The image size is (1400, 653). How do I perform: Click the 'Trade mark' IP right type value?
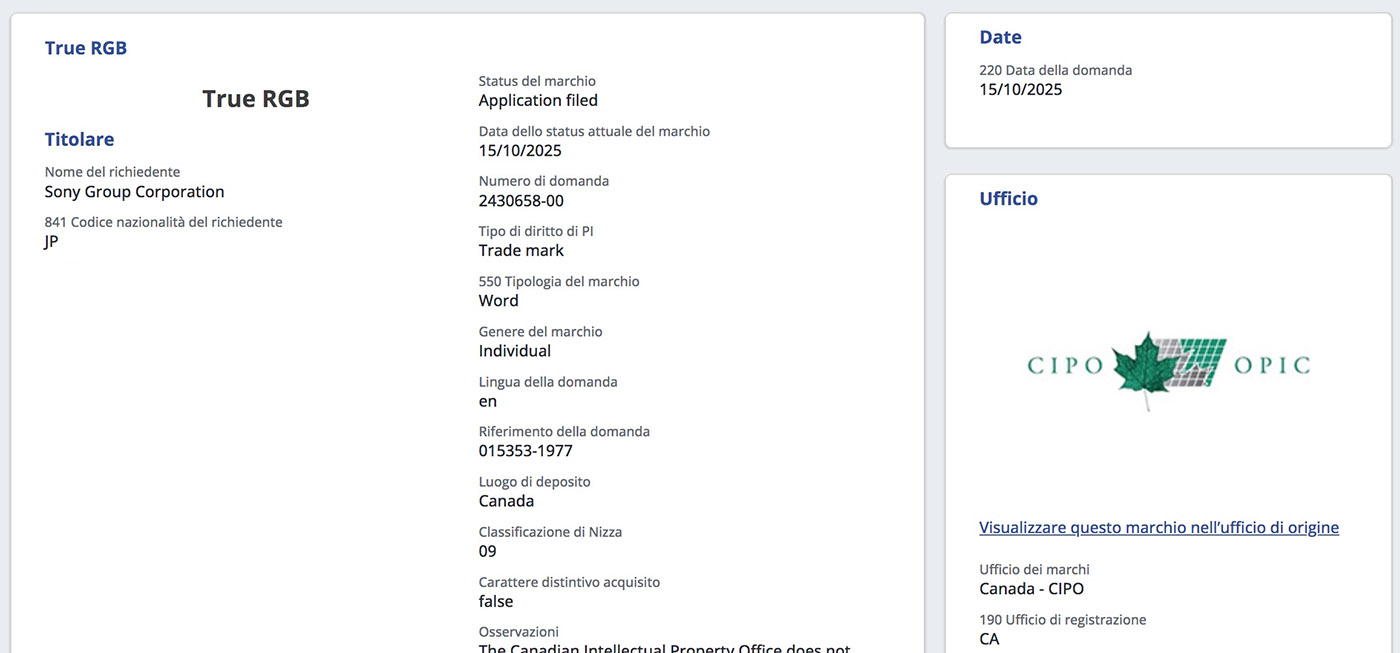pyautogui.click(x=521, y=251)
